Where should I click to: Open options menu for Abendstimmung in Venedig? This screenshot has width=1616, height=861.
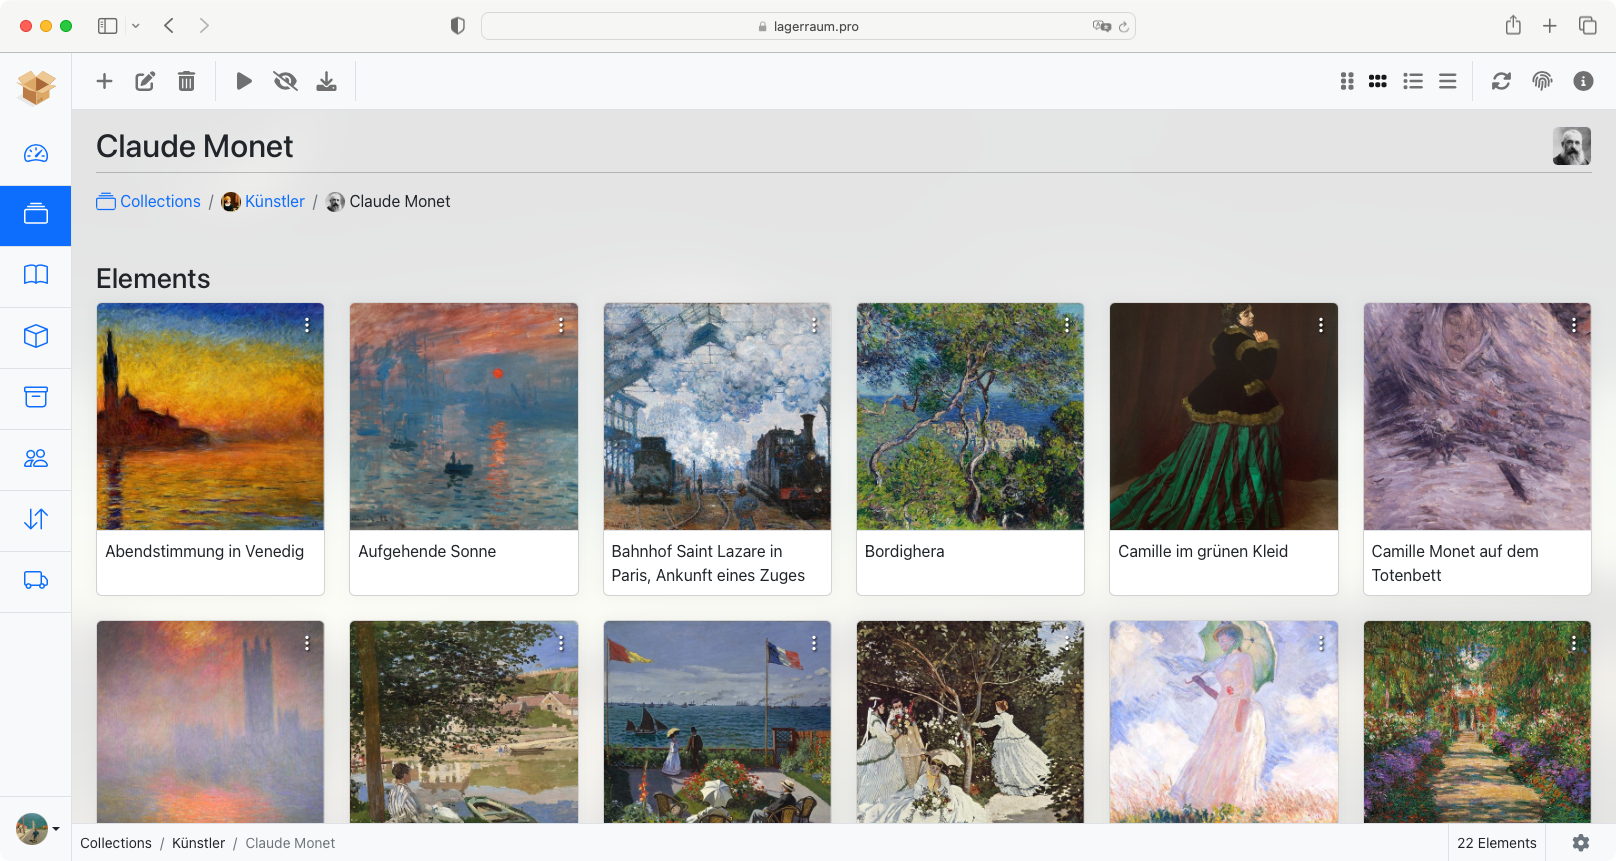tap(307, 325)
